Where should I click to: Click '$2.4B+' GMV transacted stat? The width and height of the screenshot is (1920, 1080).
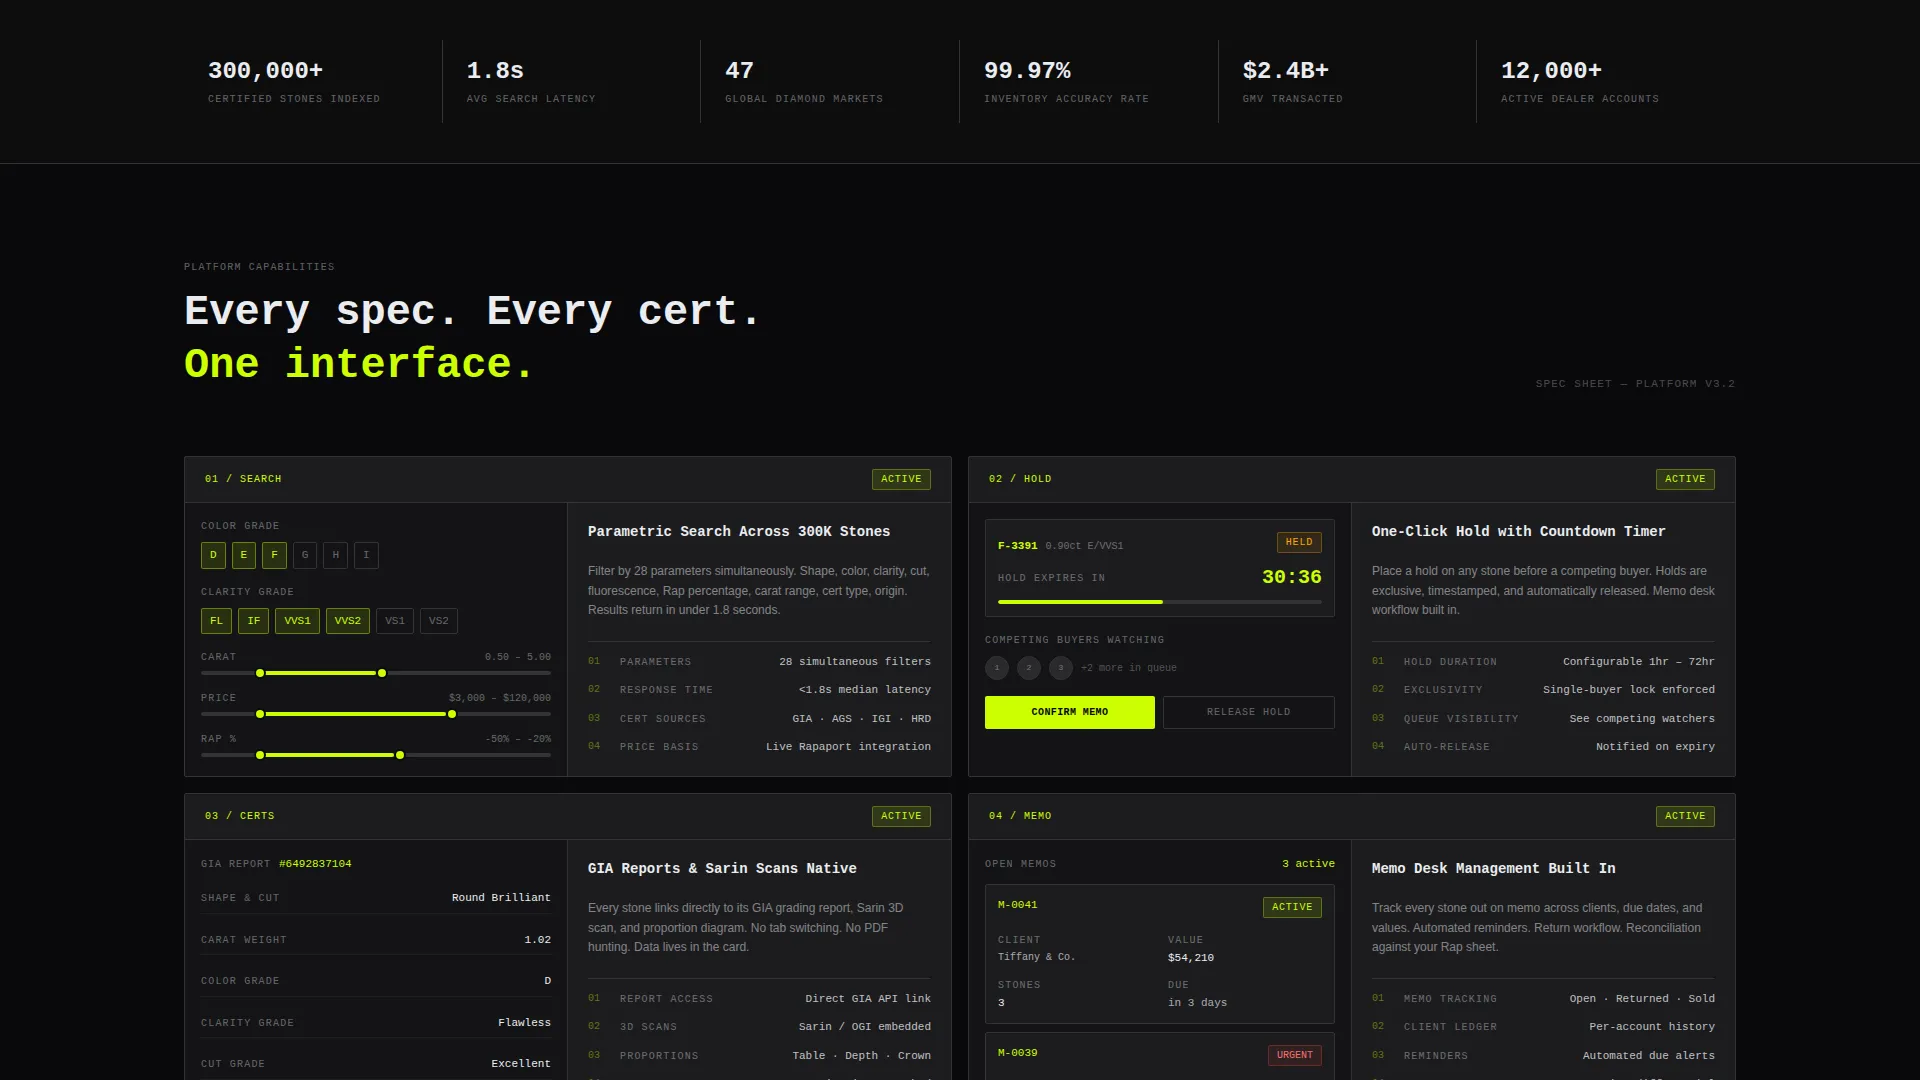coord(1286,71)
